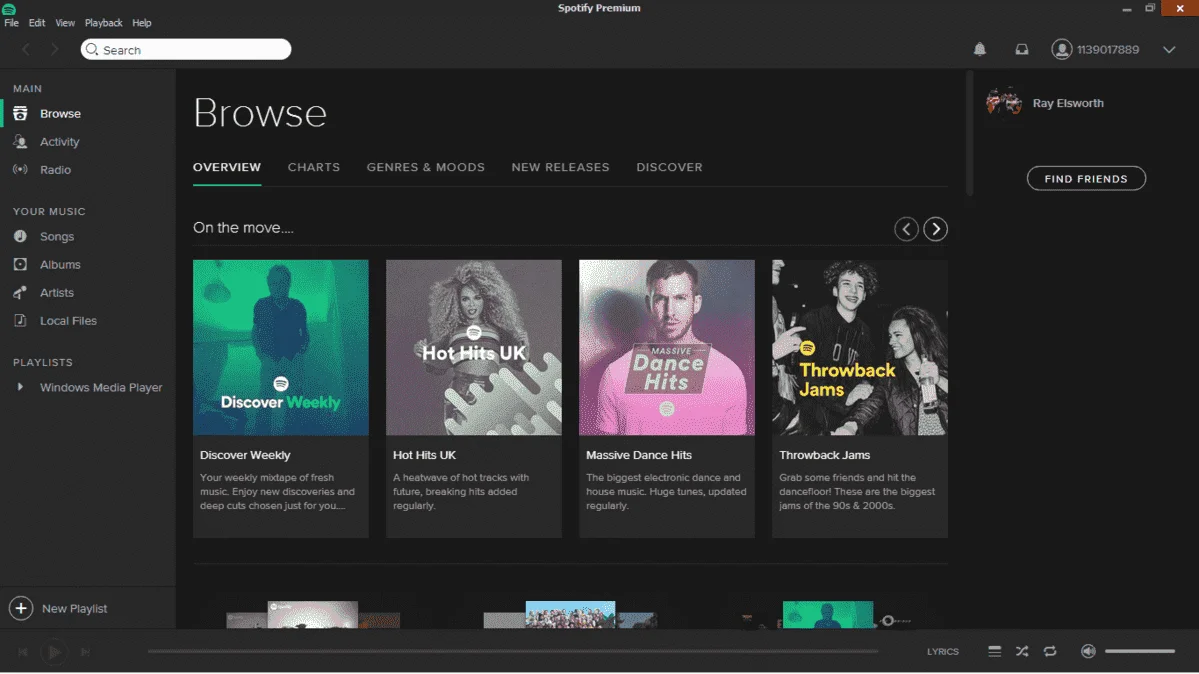Click the playback progress bar

pos(513,652)
